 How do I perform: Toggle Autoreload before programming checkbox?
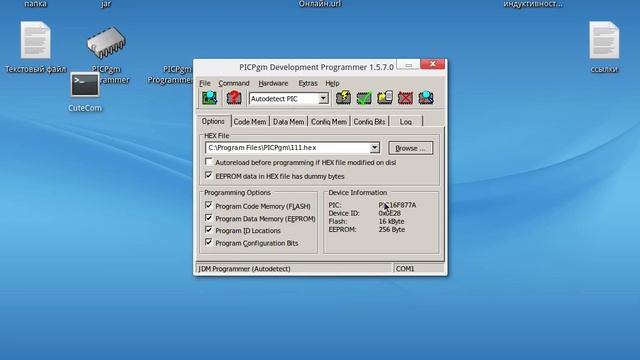coord(209,162)
